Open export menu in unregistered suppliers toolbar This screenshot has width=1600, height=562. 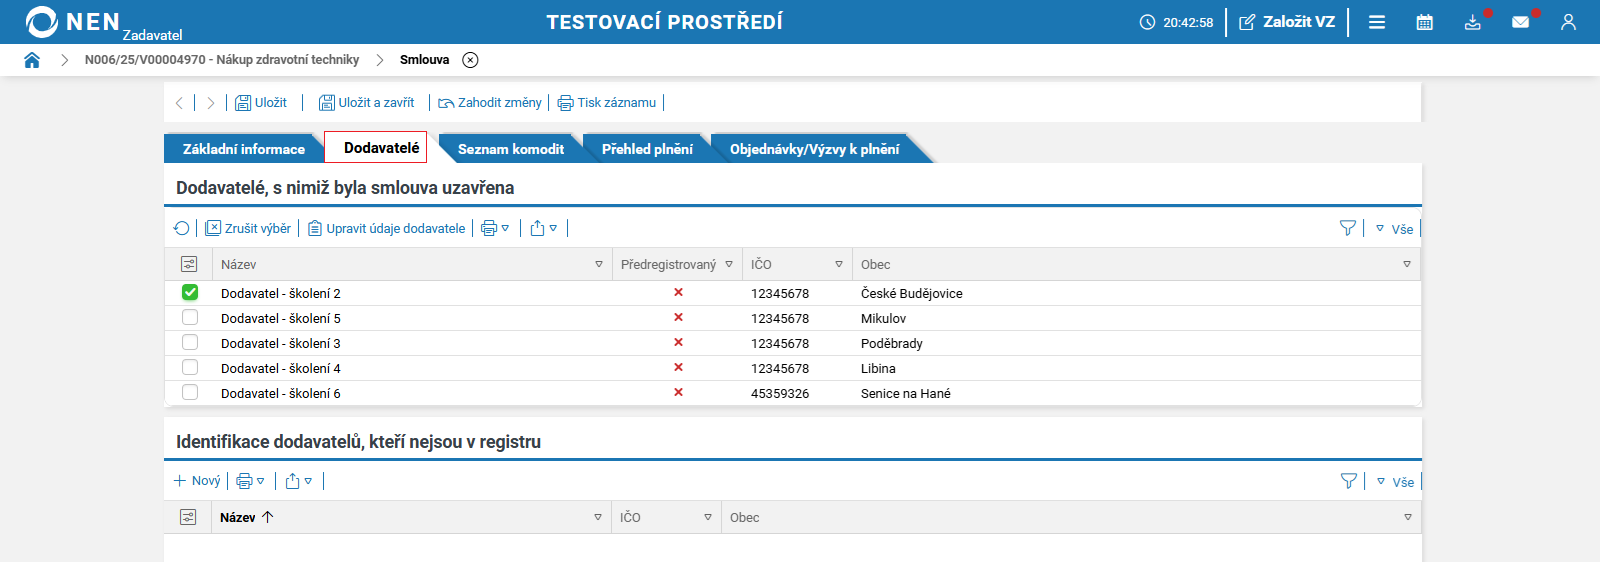[x=298, y=481]
